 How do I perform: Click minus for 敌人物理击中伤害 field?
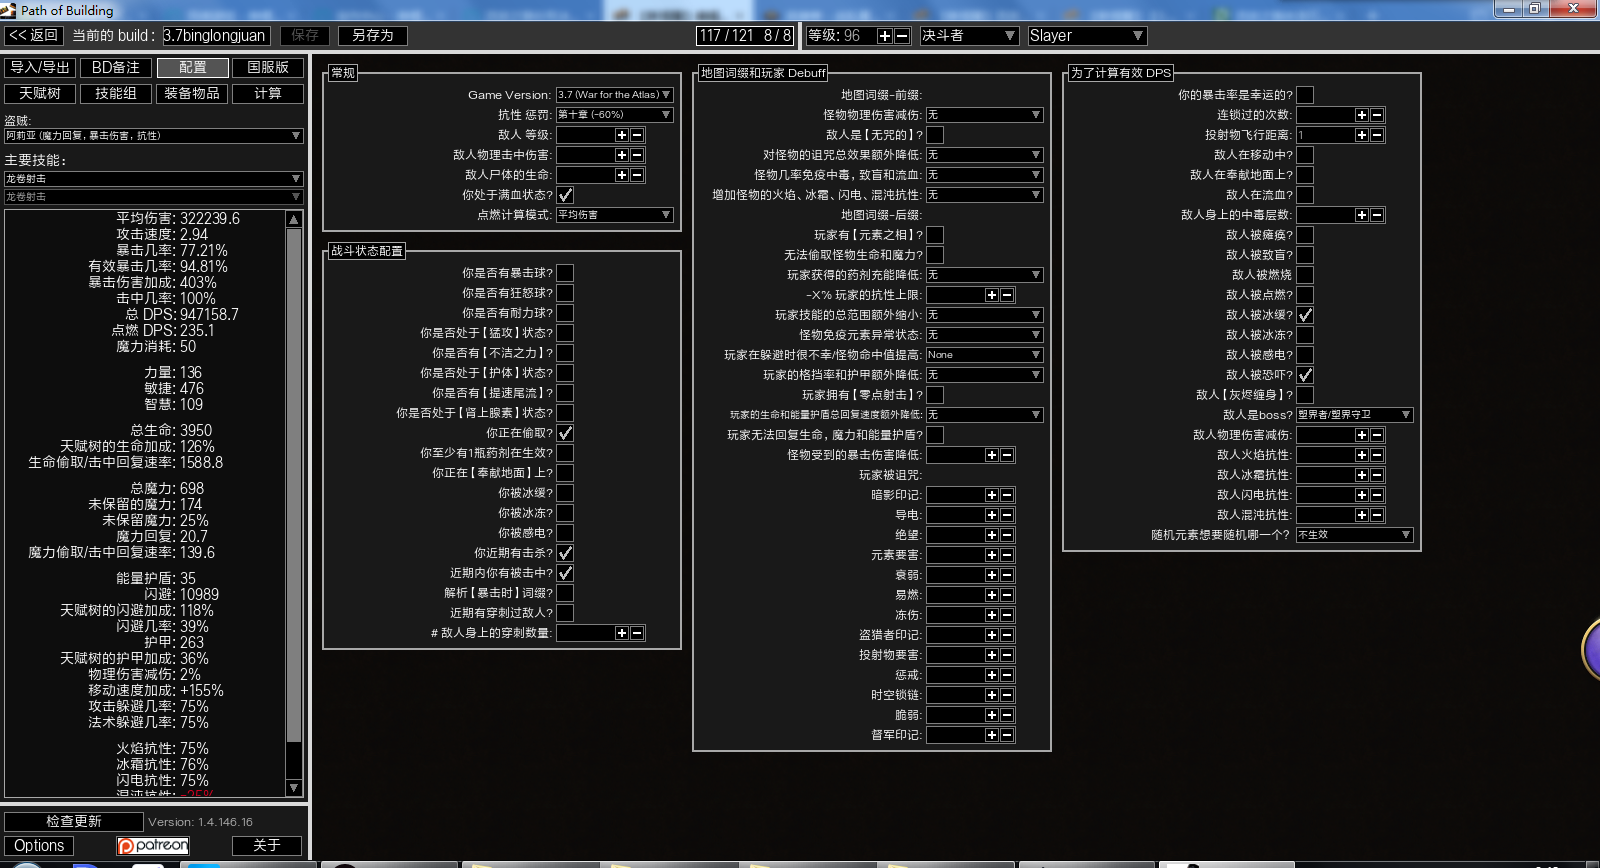coord(637,155)
